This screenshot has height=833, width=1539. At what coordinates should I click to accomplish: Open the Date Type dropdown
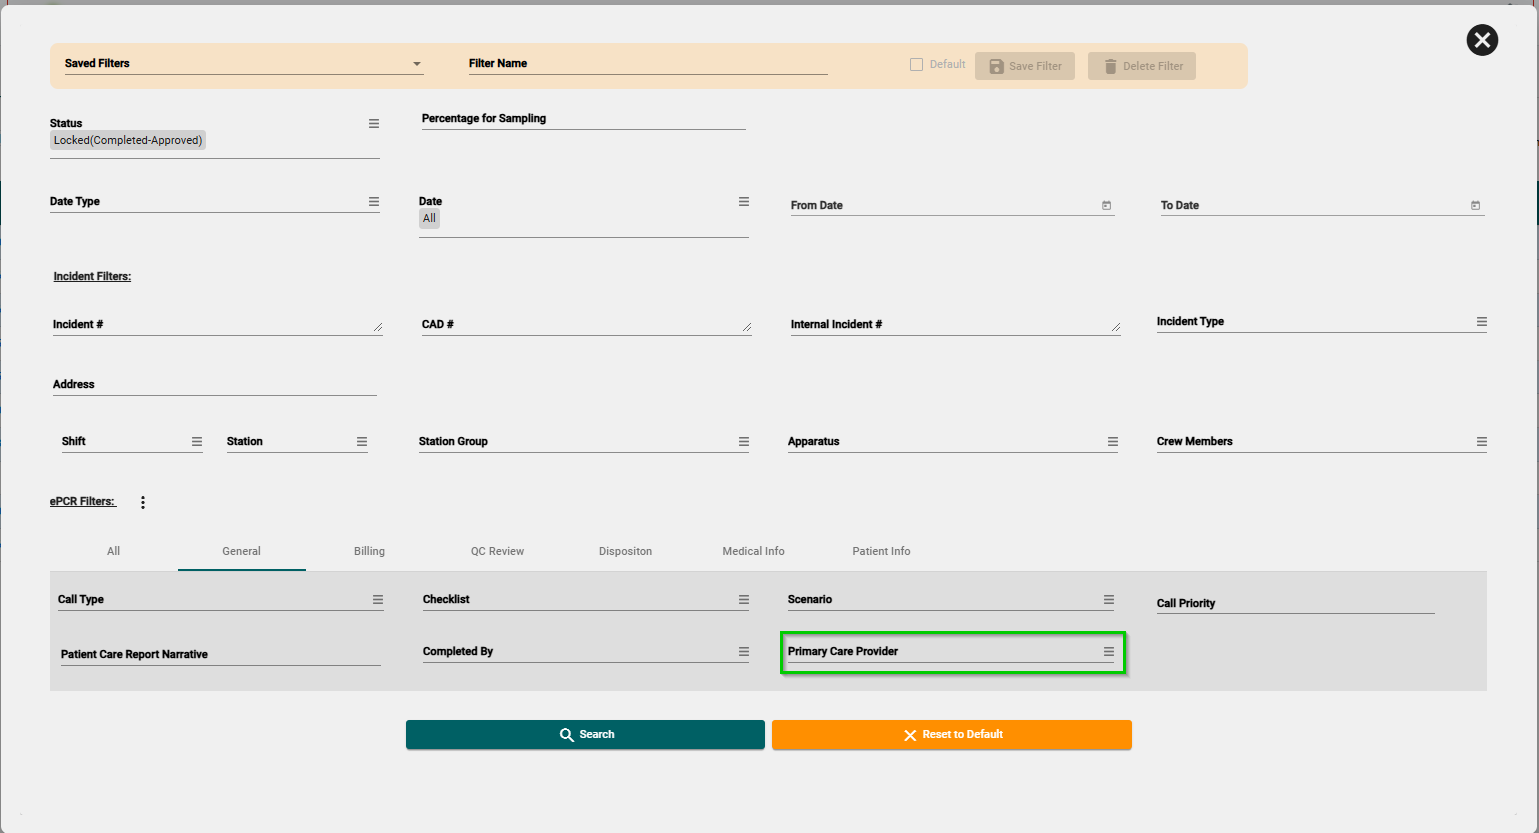click(374, 202)
